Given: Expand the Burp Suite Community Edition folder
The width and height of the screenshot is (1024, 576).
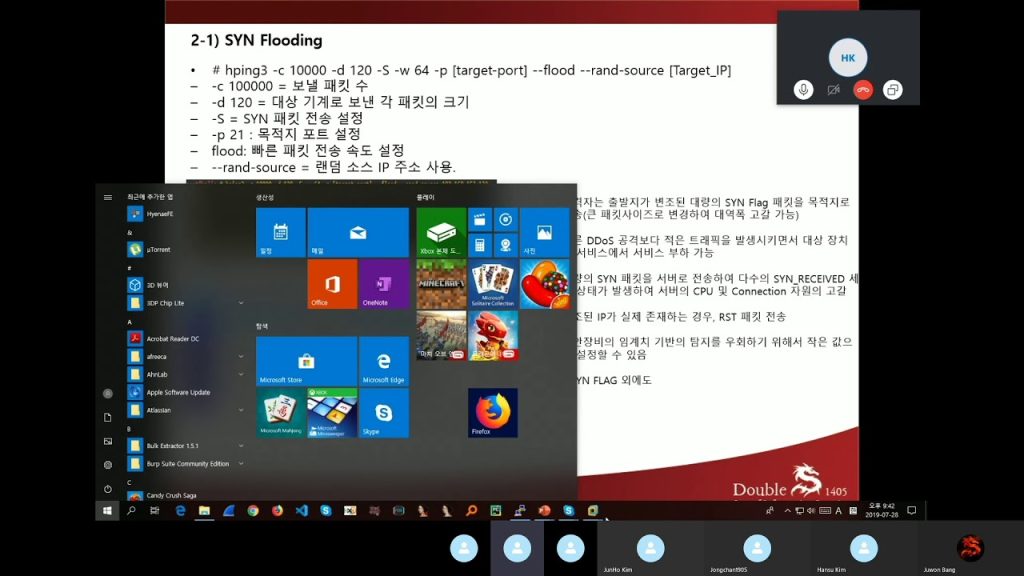Looking at the screenshot, I should click(x=241, y=464).
